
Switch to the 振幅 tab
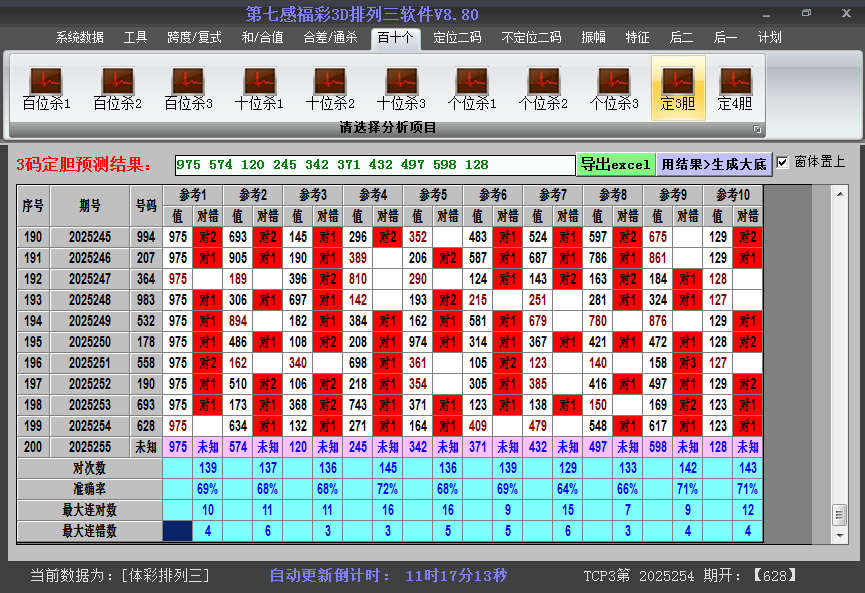point(594,37)
